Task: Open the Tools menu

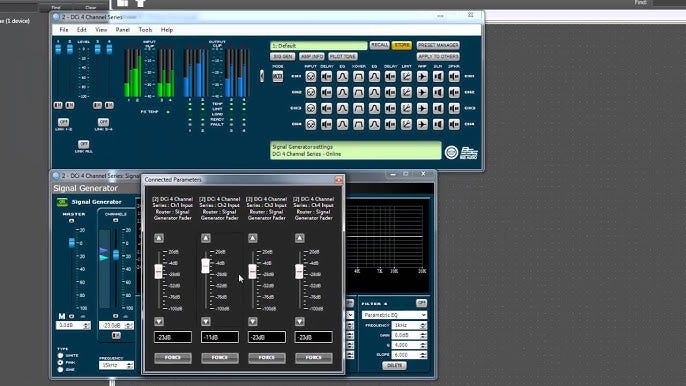Action: click(145, 30)
